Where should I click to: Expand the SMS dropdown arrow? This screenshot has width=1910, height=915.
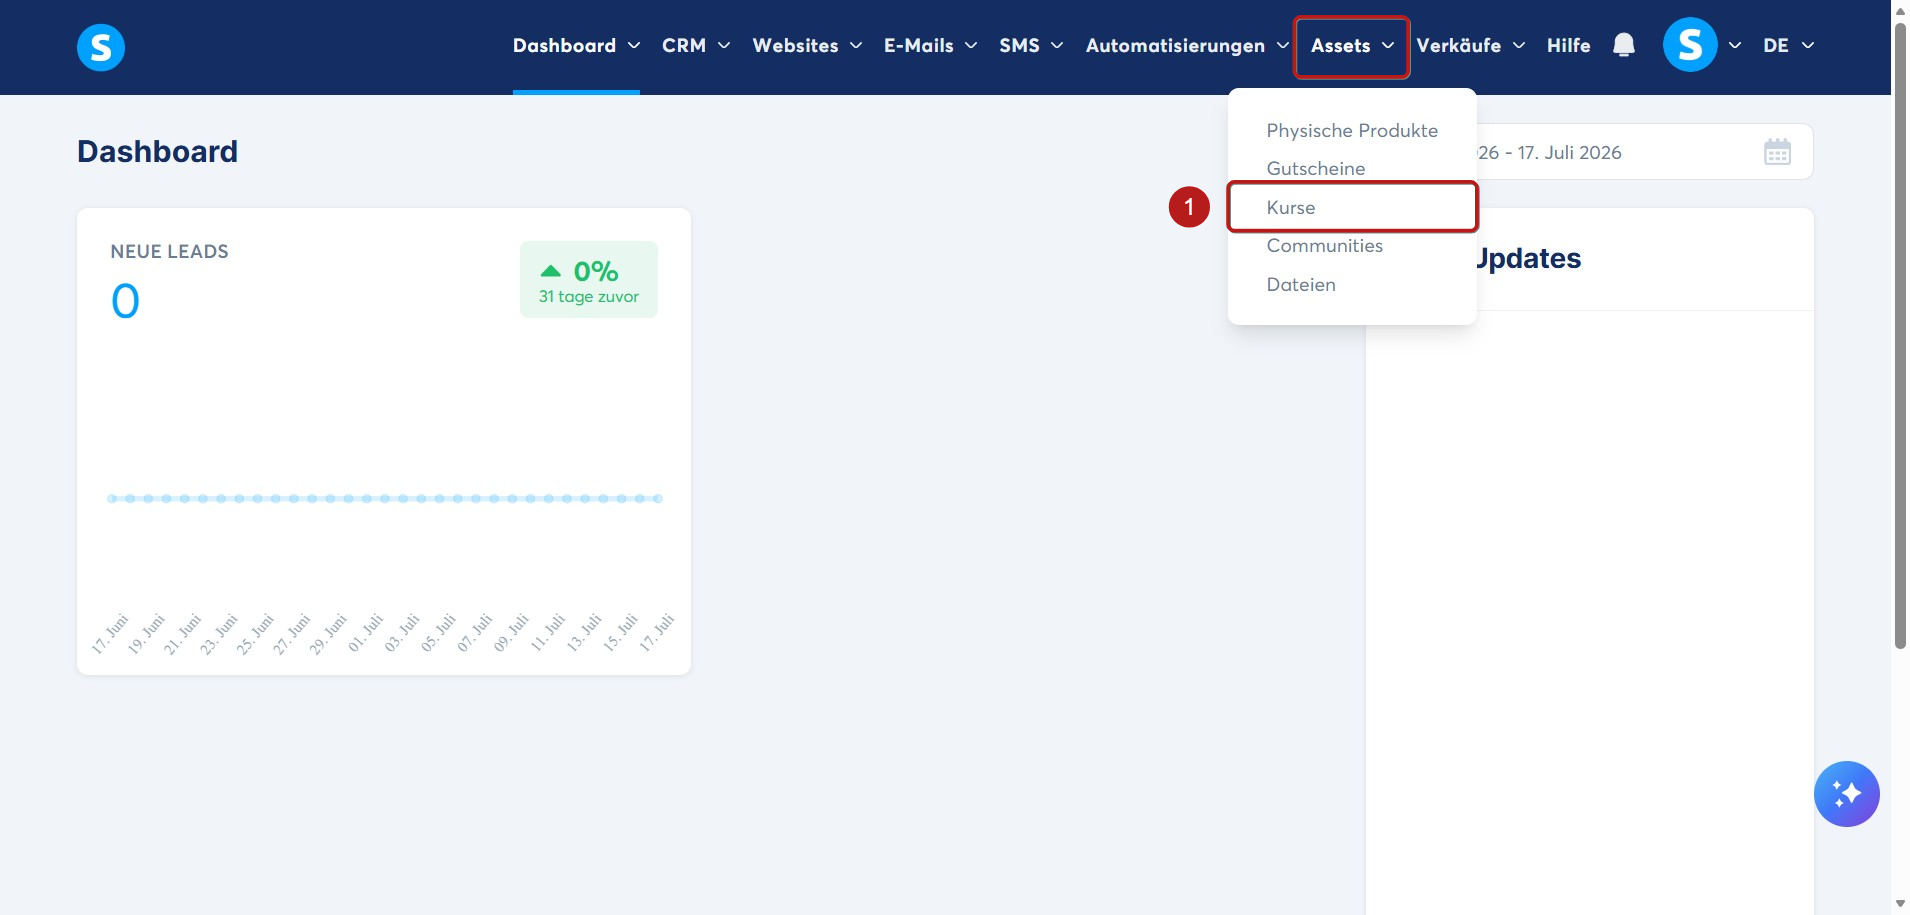coord(1057,45)
